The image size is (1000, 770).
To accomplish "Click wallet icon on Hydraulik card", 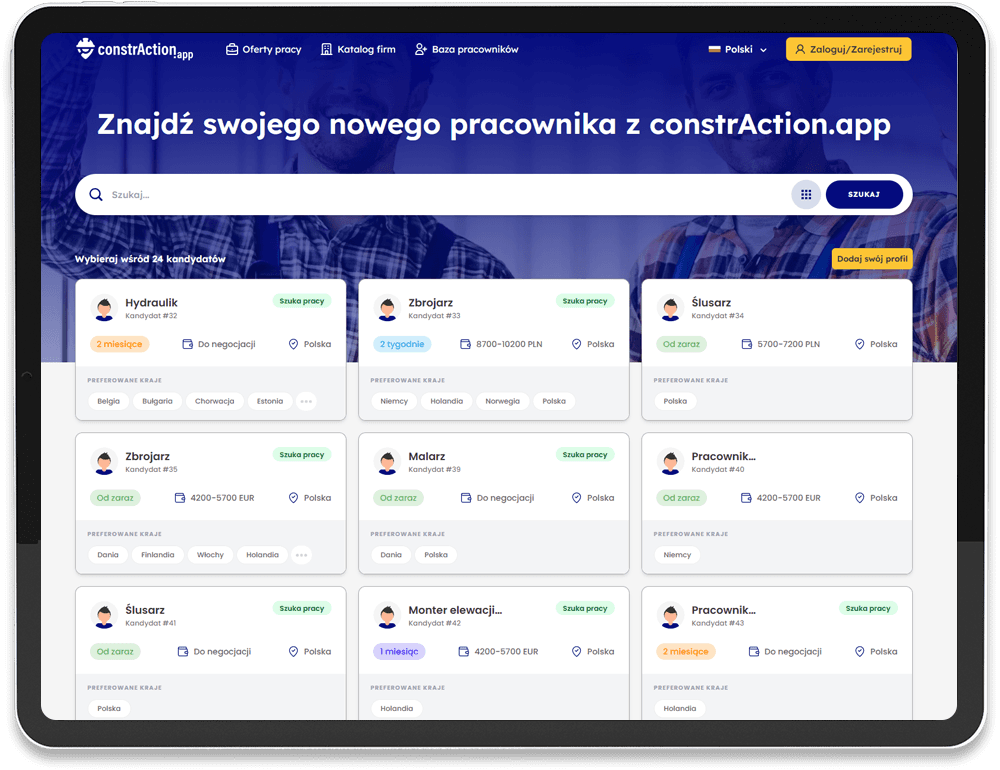I will pos(188,344).
